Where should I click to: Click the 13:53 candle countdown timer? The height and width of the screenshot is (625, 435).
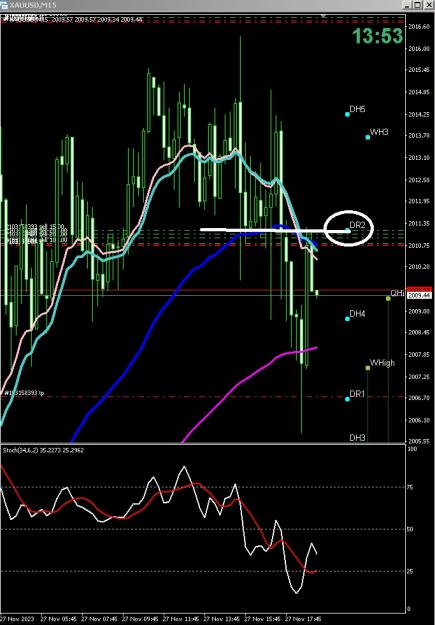(x=377, y=36)
